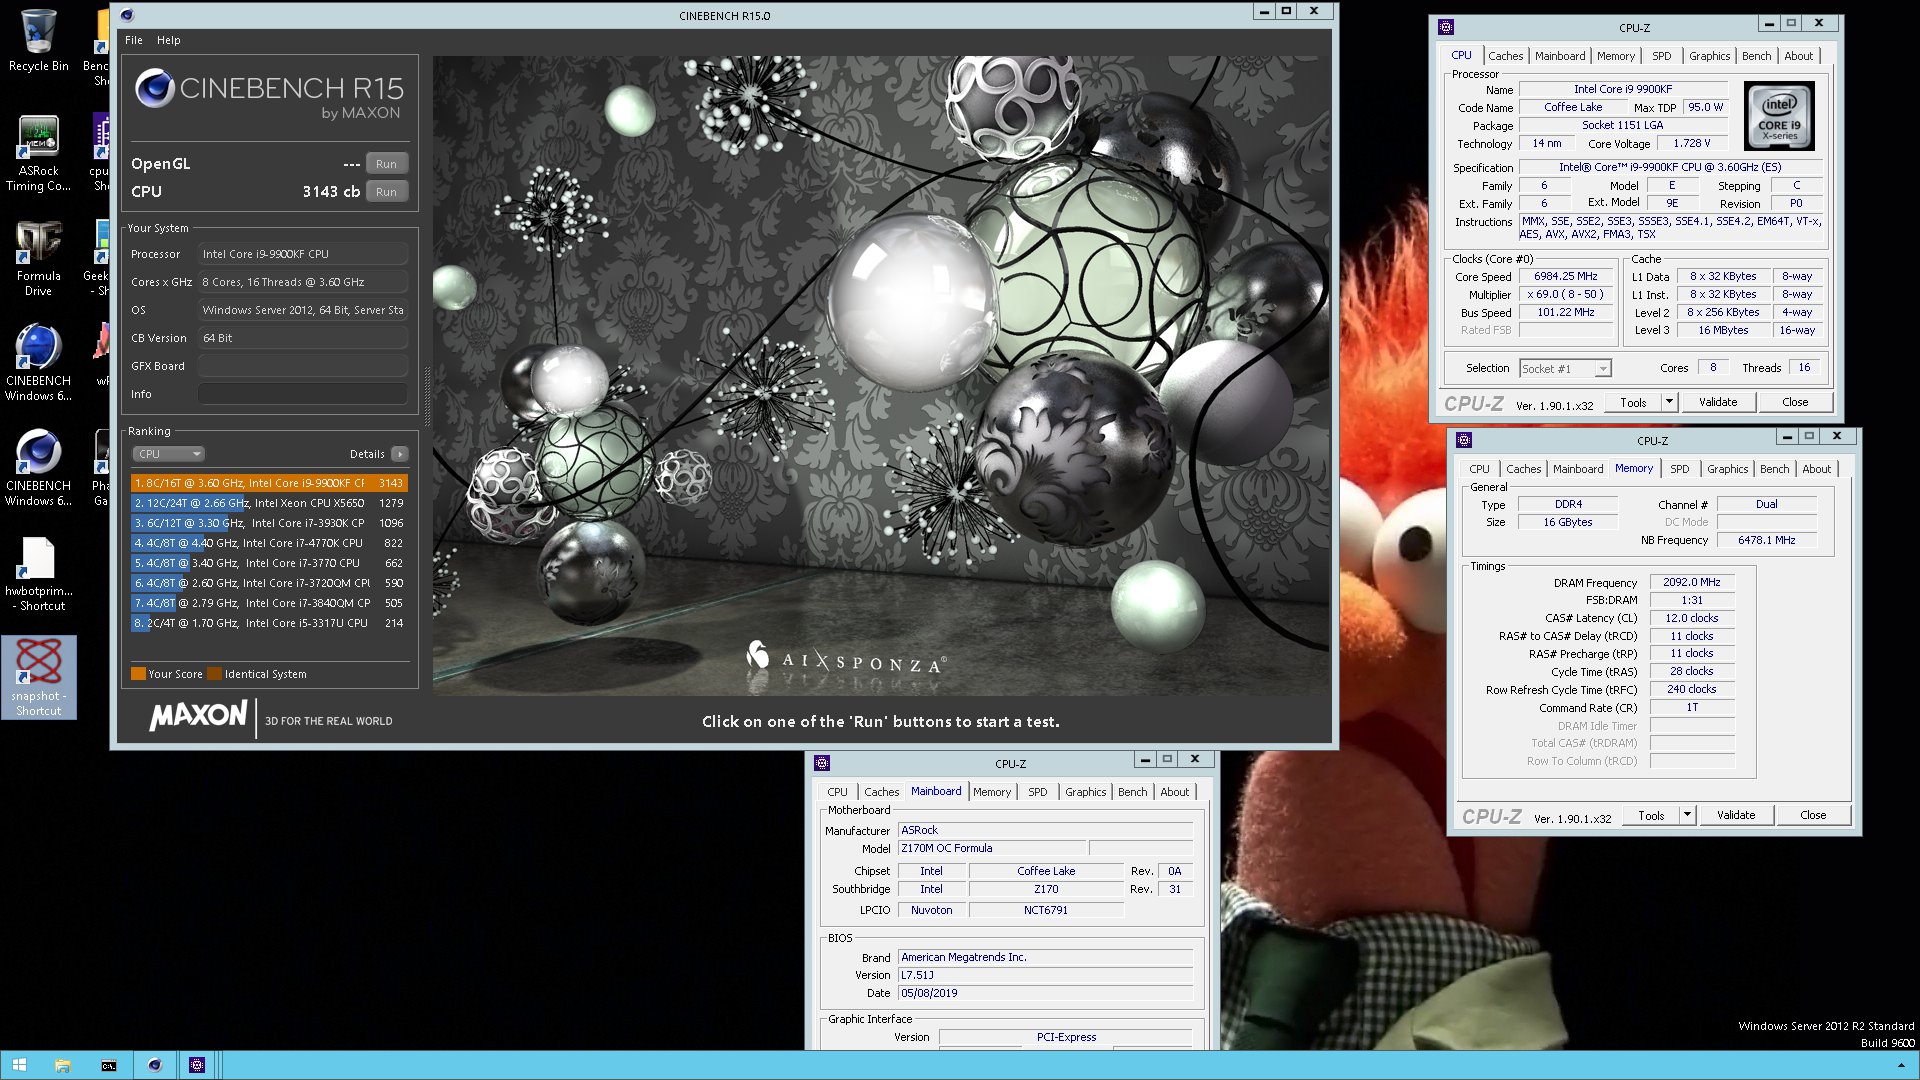Click top CPU-Z window title icon

point(1446,27)
